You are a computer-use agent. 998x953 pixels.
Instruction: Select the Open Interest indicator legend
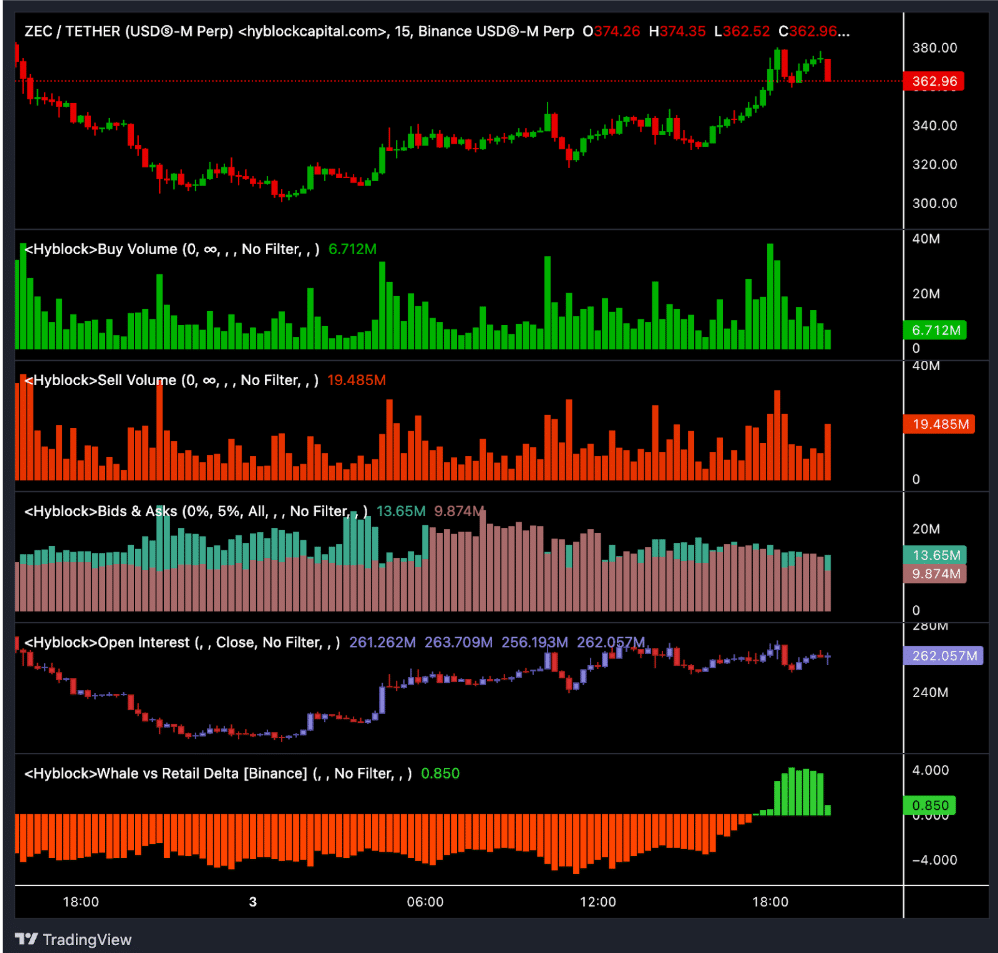pos(180,642)
